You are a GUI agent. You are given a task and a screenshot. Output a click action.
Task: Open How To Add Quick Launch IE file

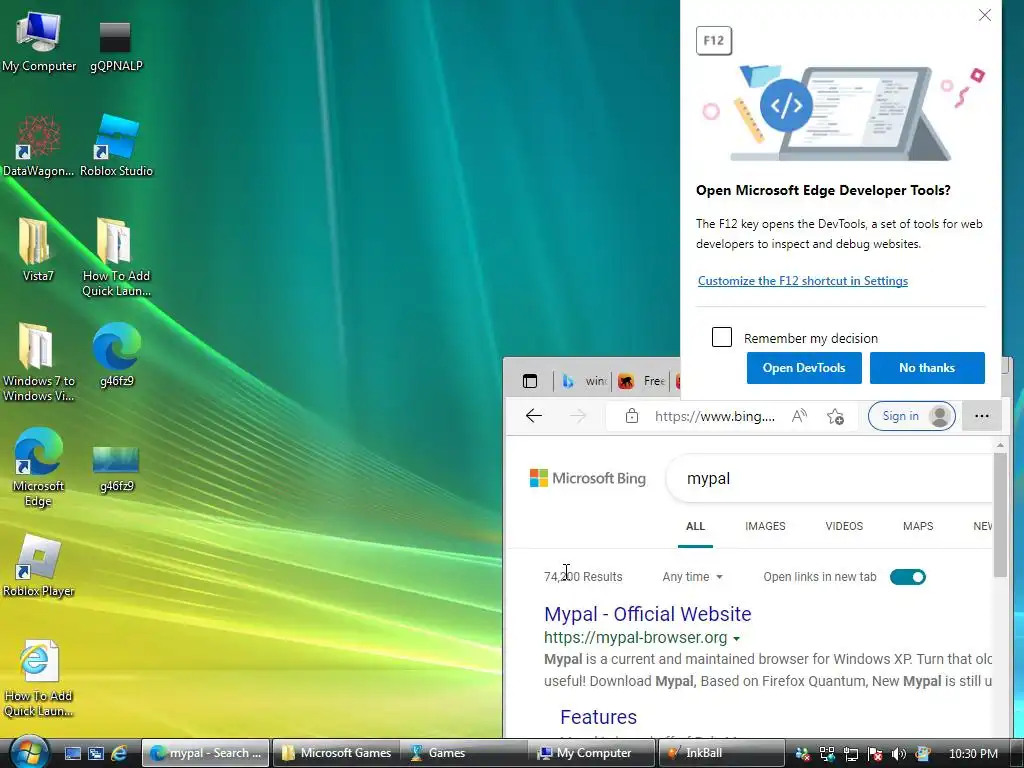[x=38, y=678]
